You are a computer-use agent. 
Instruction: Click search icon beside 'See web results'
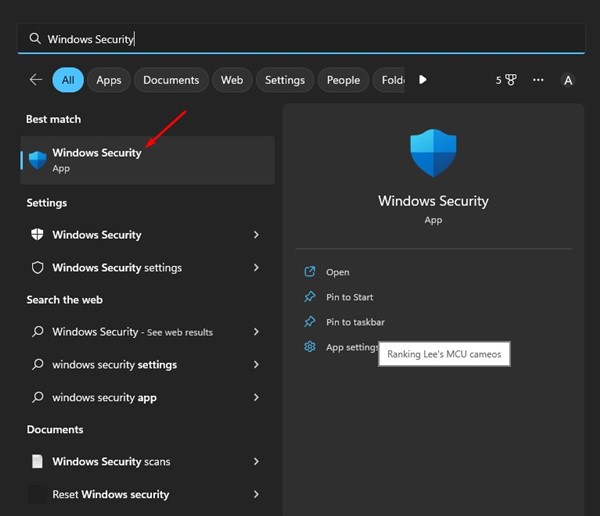pos(38,331)
